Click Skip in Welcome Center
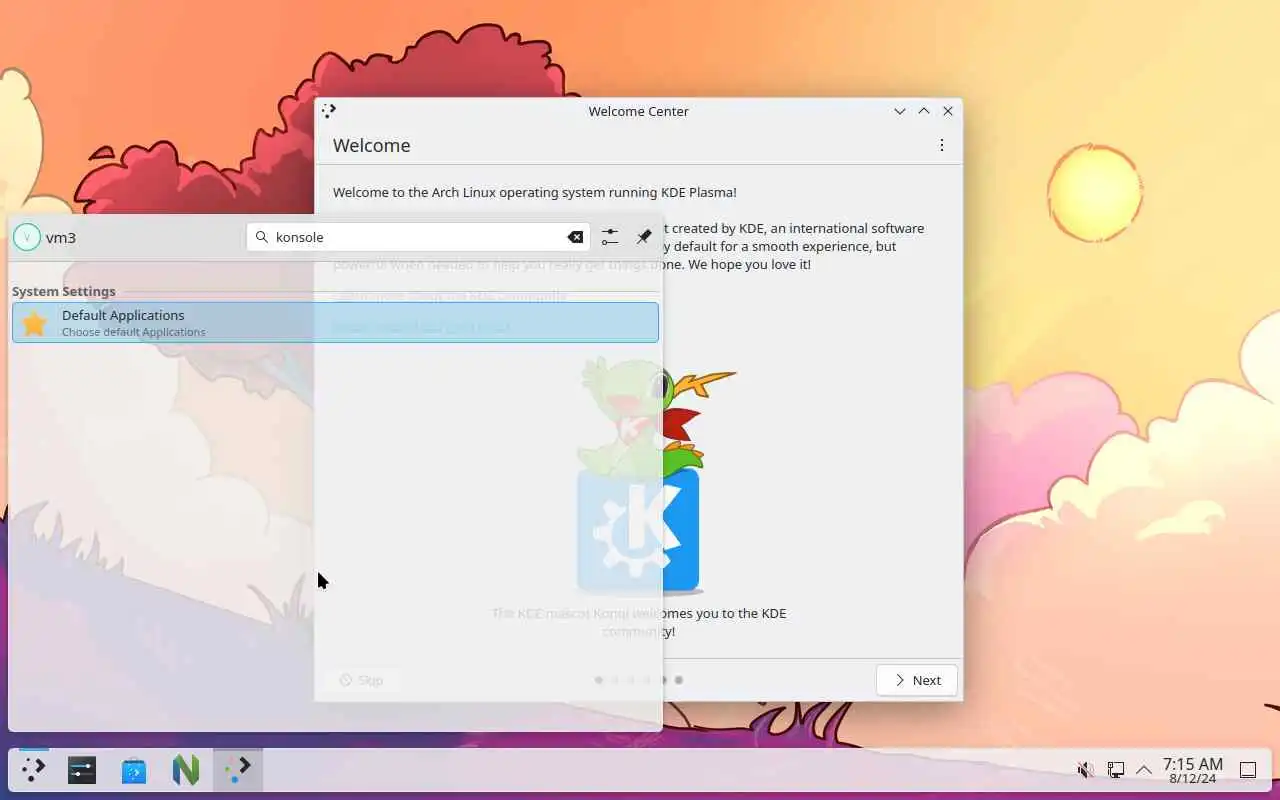The width and height of the screenshot is (1280, 800). 361,680
